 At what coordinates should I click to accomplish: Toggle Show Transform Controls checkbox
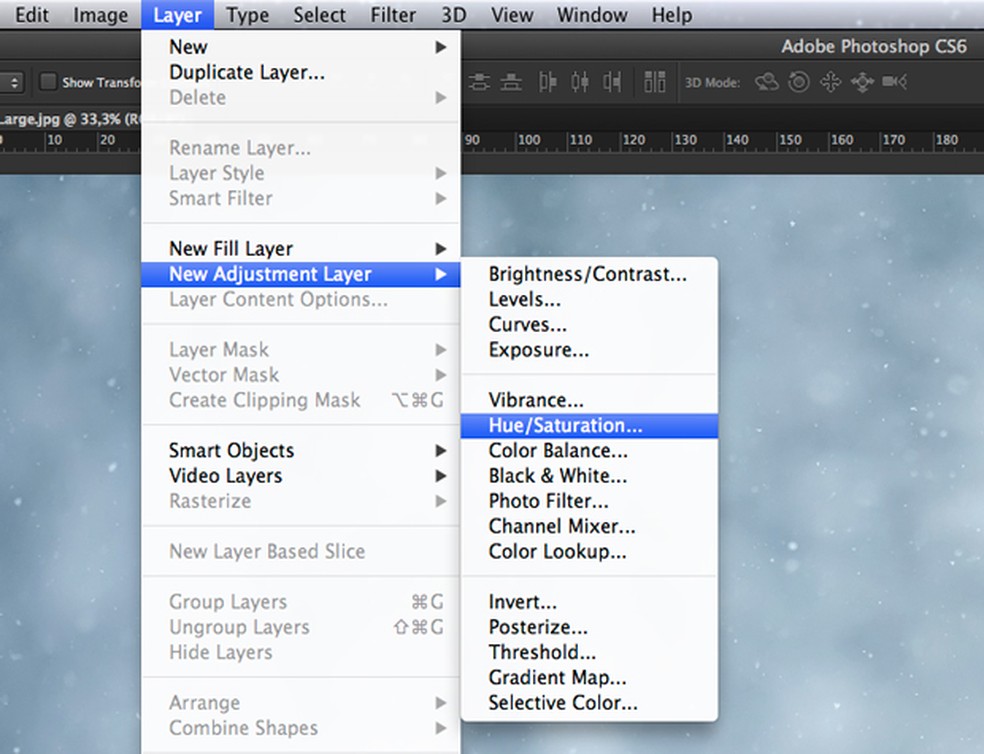[48, 82]
